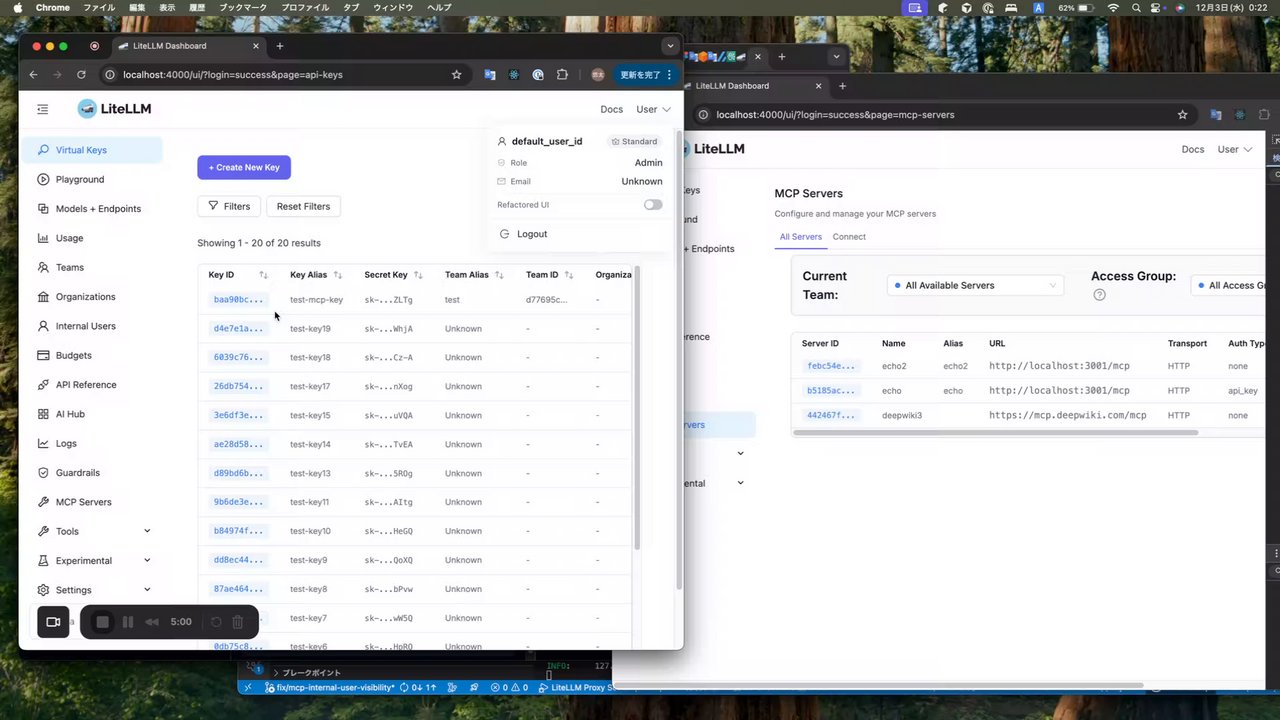Open the Chrome tab search chevron

(x=670, y=46)
